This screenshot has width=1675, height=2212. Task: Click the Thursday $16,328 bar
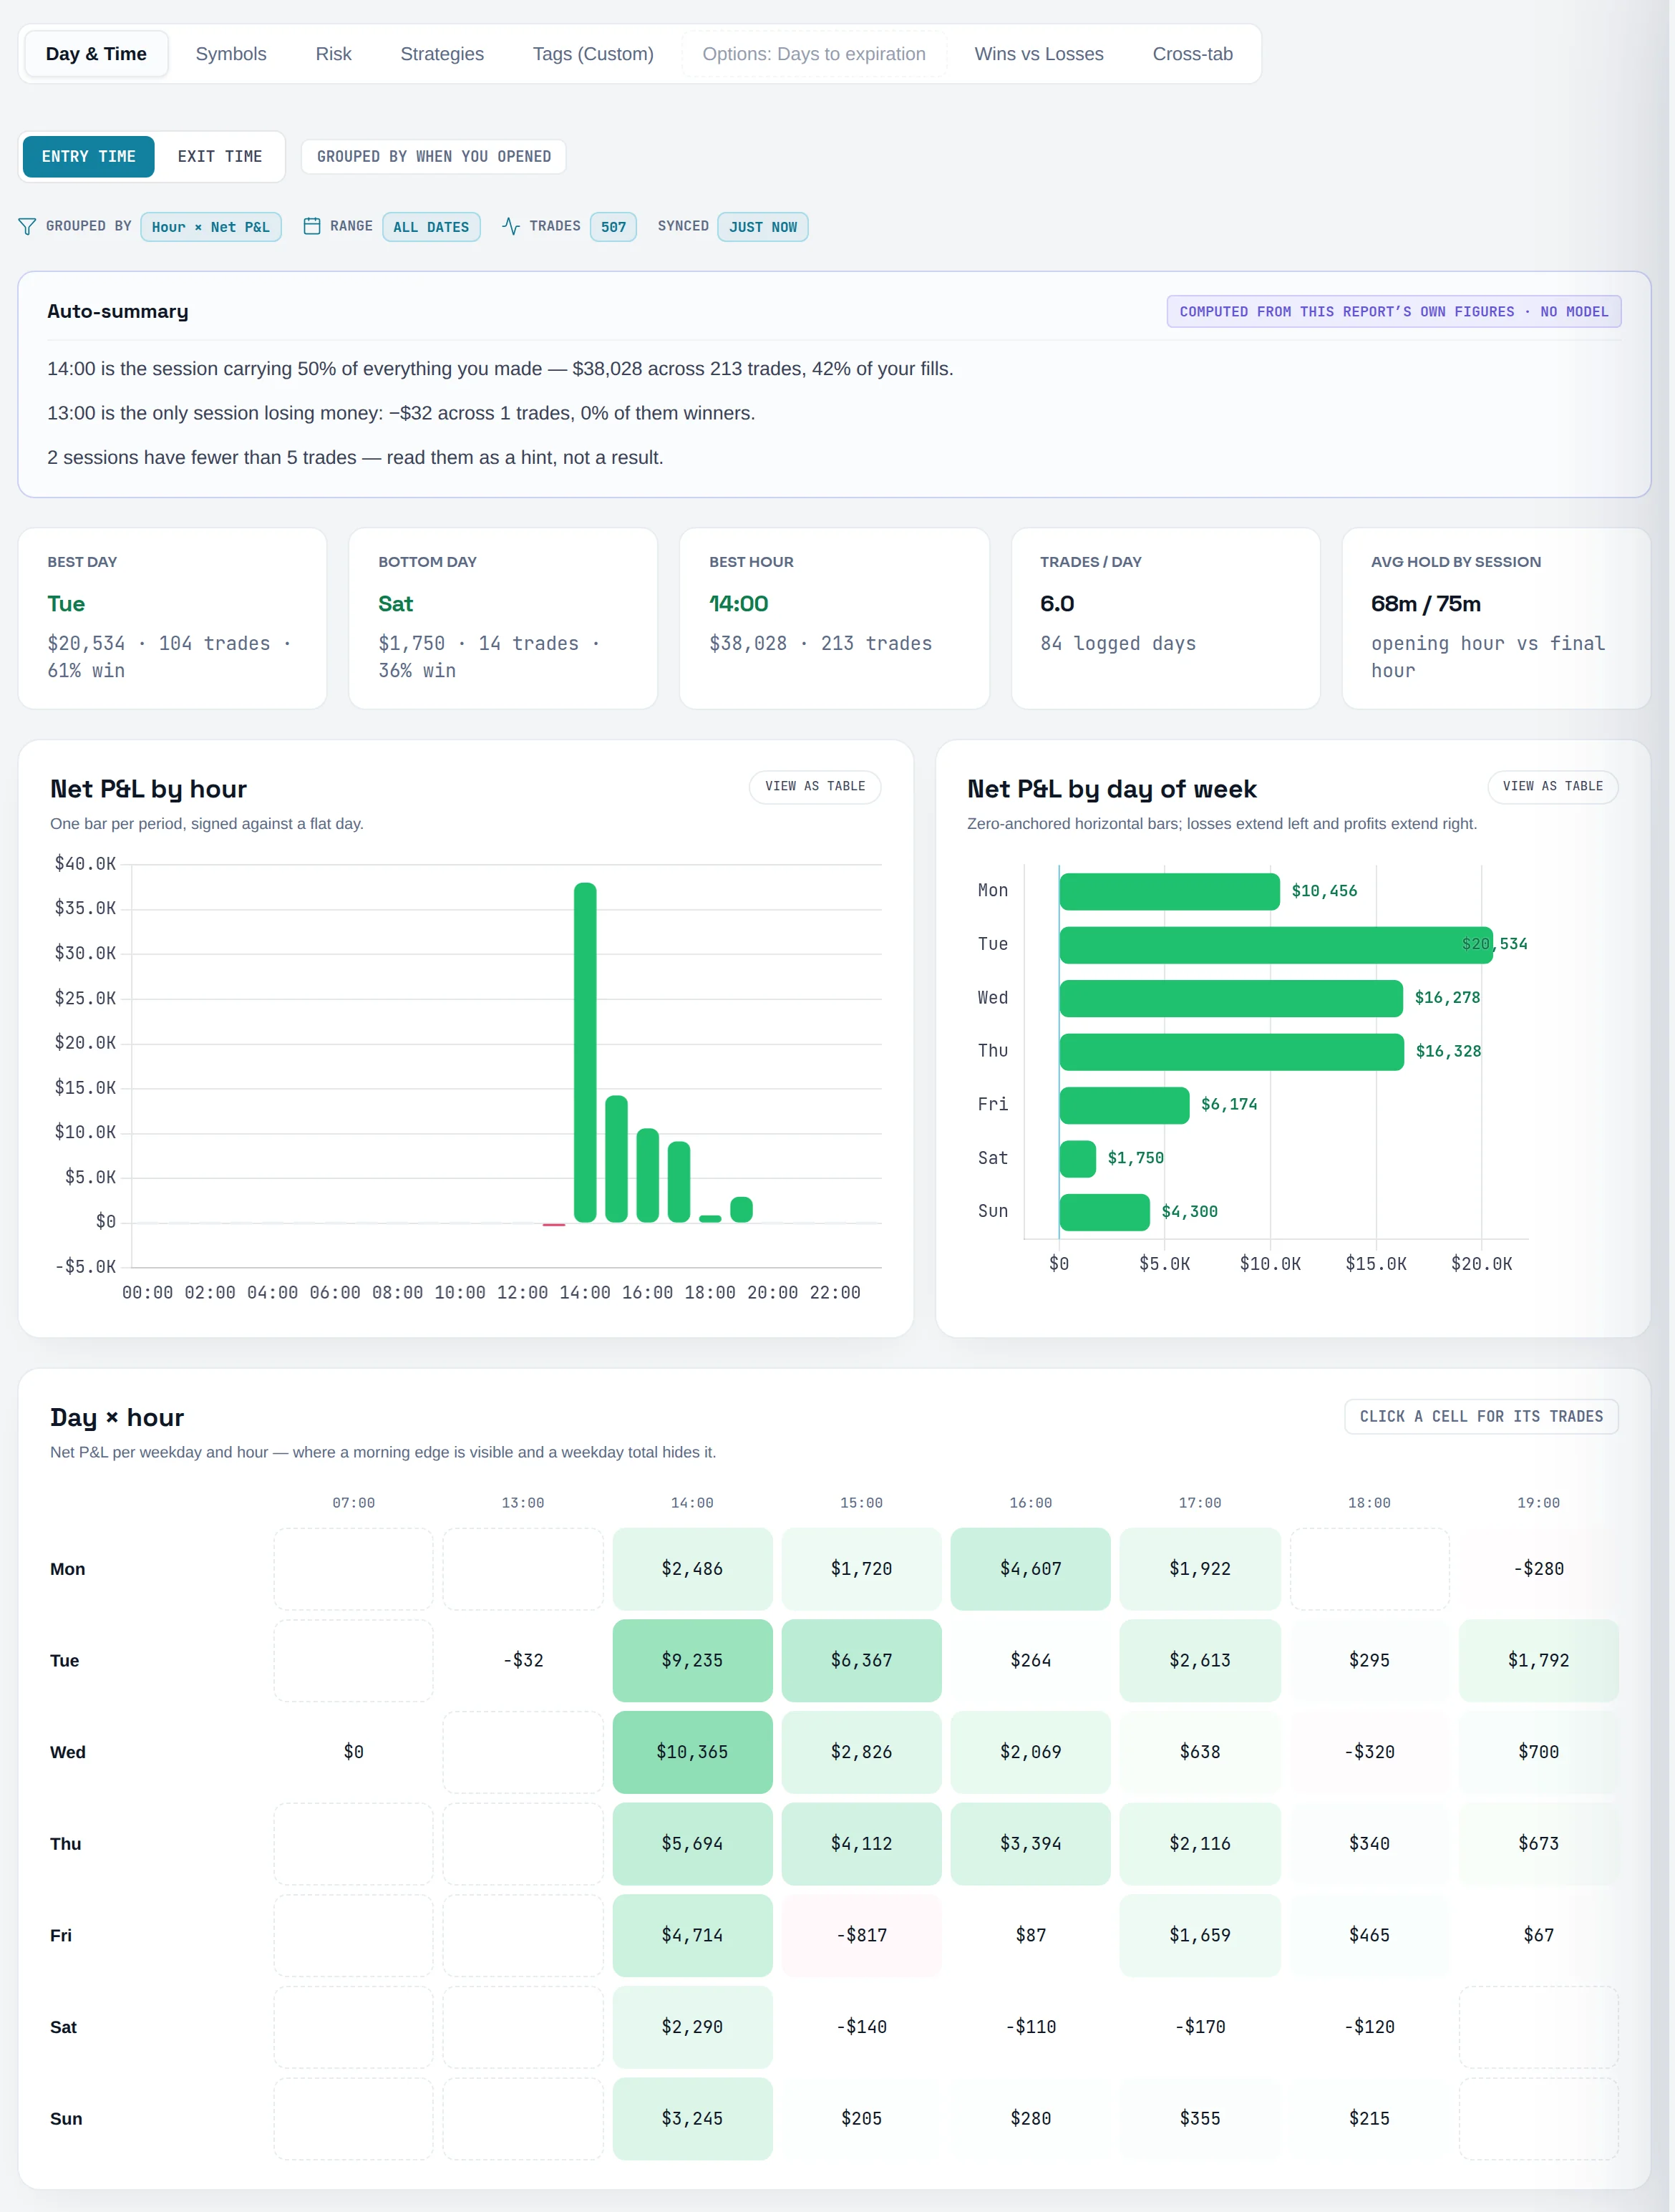click(1232, 1052)
